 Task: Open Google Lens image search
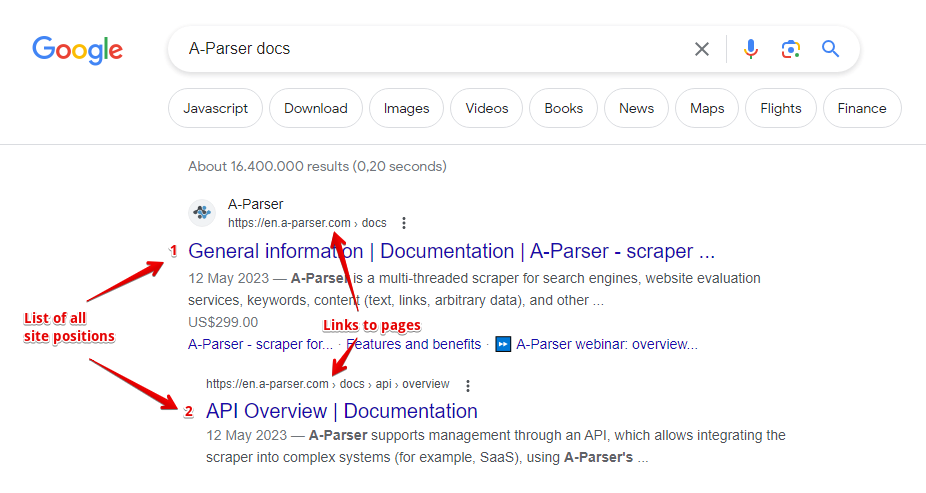click(x=791, y=49)
